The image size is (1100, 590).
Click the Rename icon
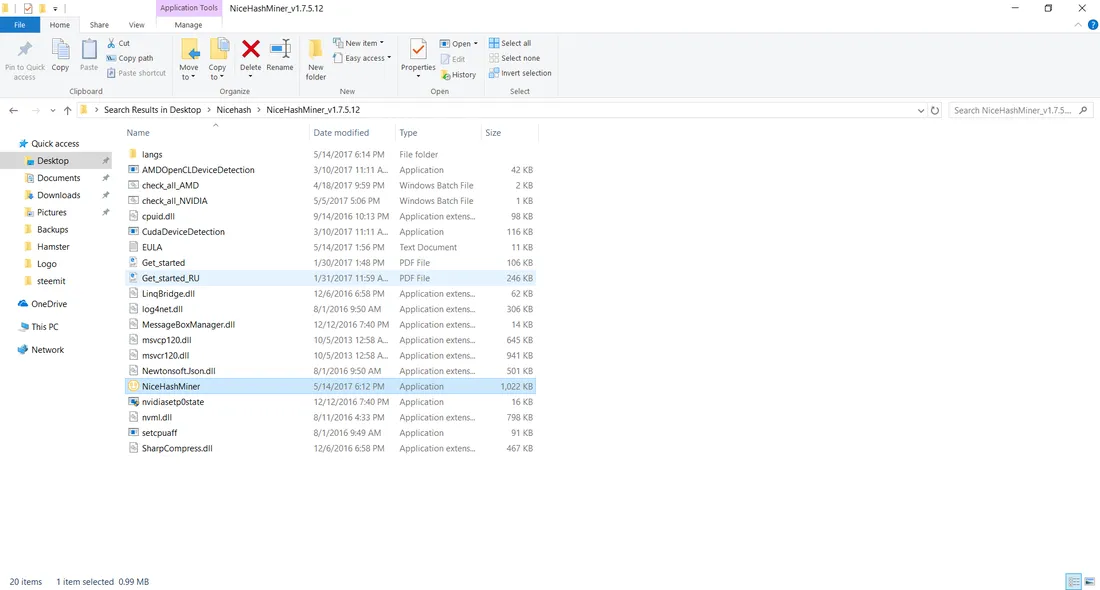280,49
